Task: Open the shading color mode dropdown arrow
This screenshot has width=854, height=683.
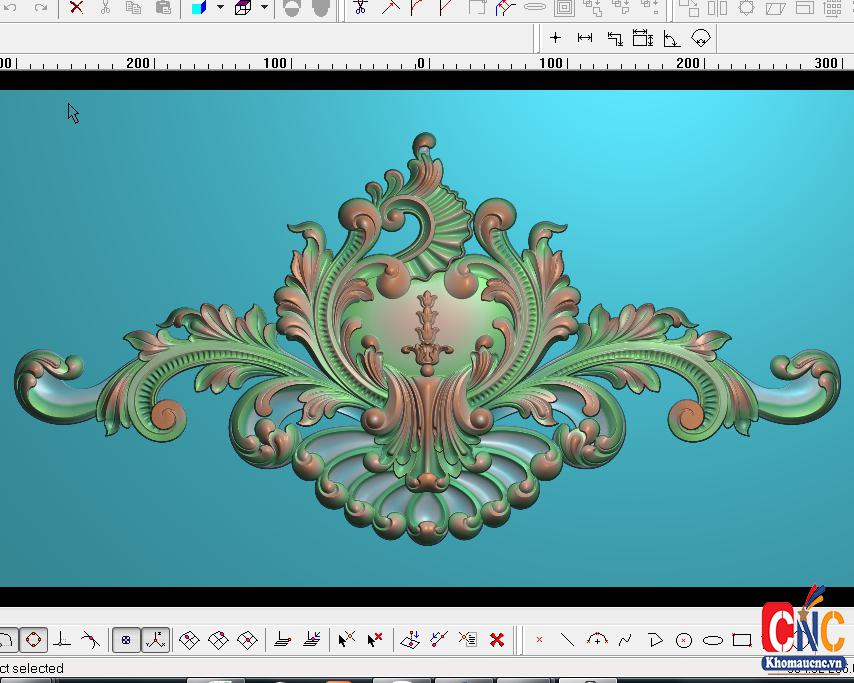Action: [x=220, y=8]
